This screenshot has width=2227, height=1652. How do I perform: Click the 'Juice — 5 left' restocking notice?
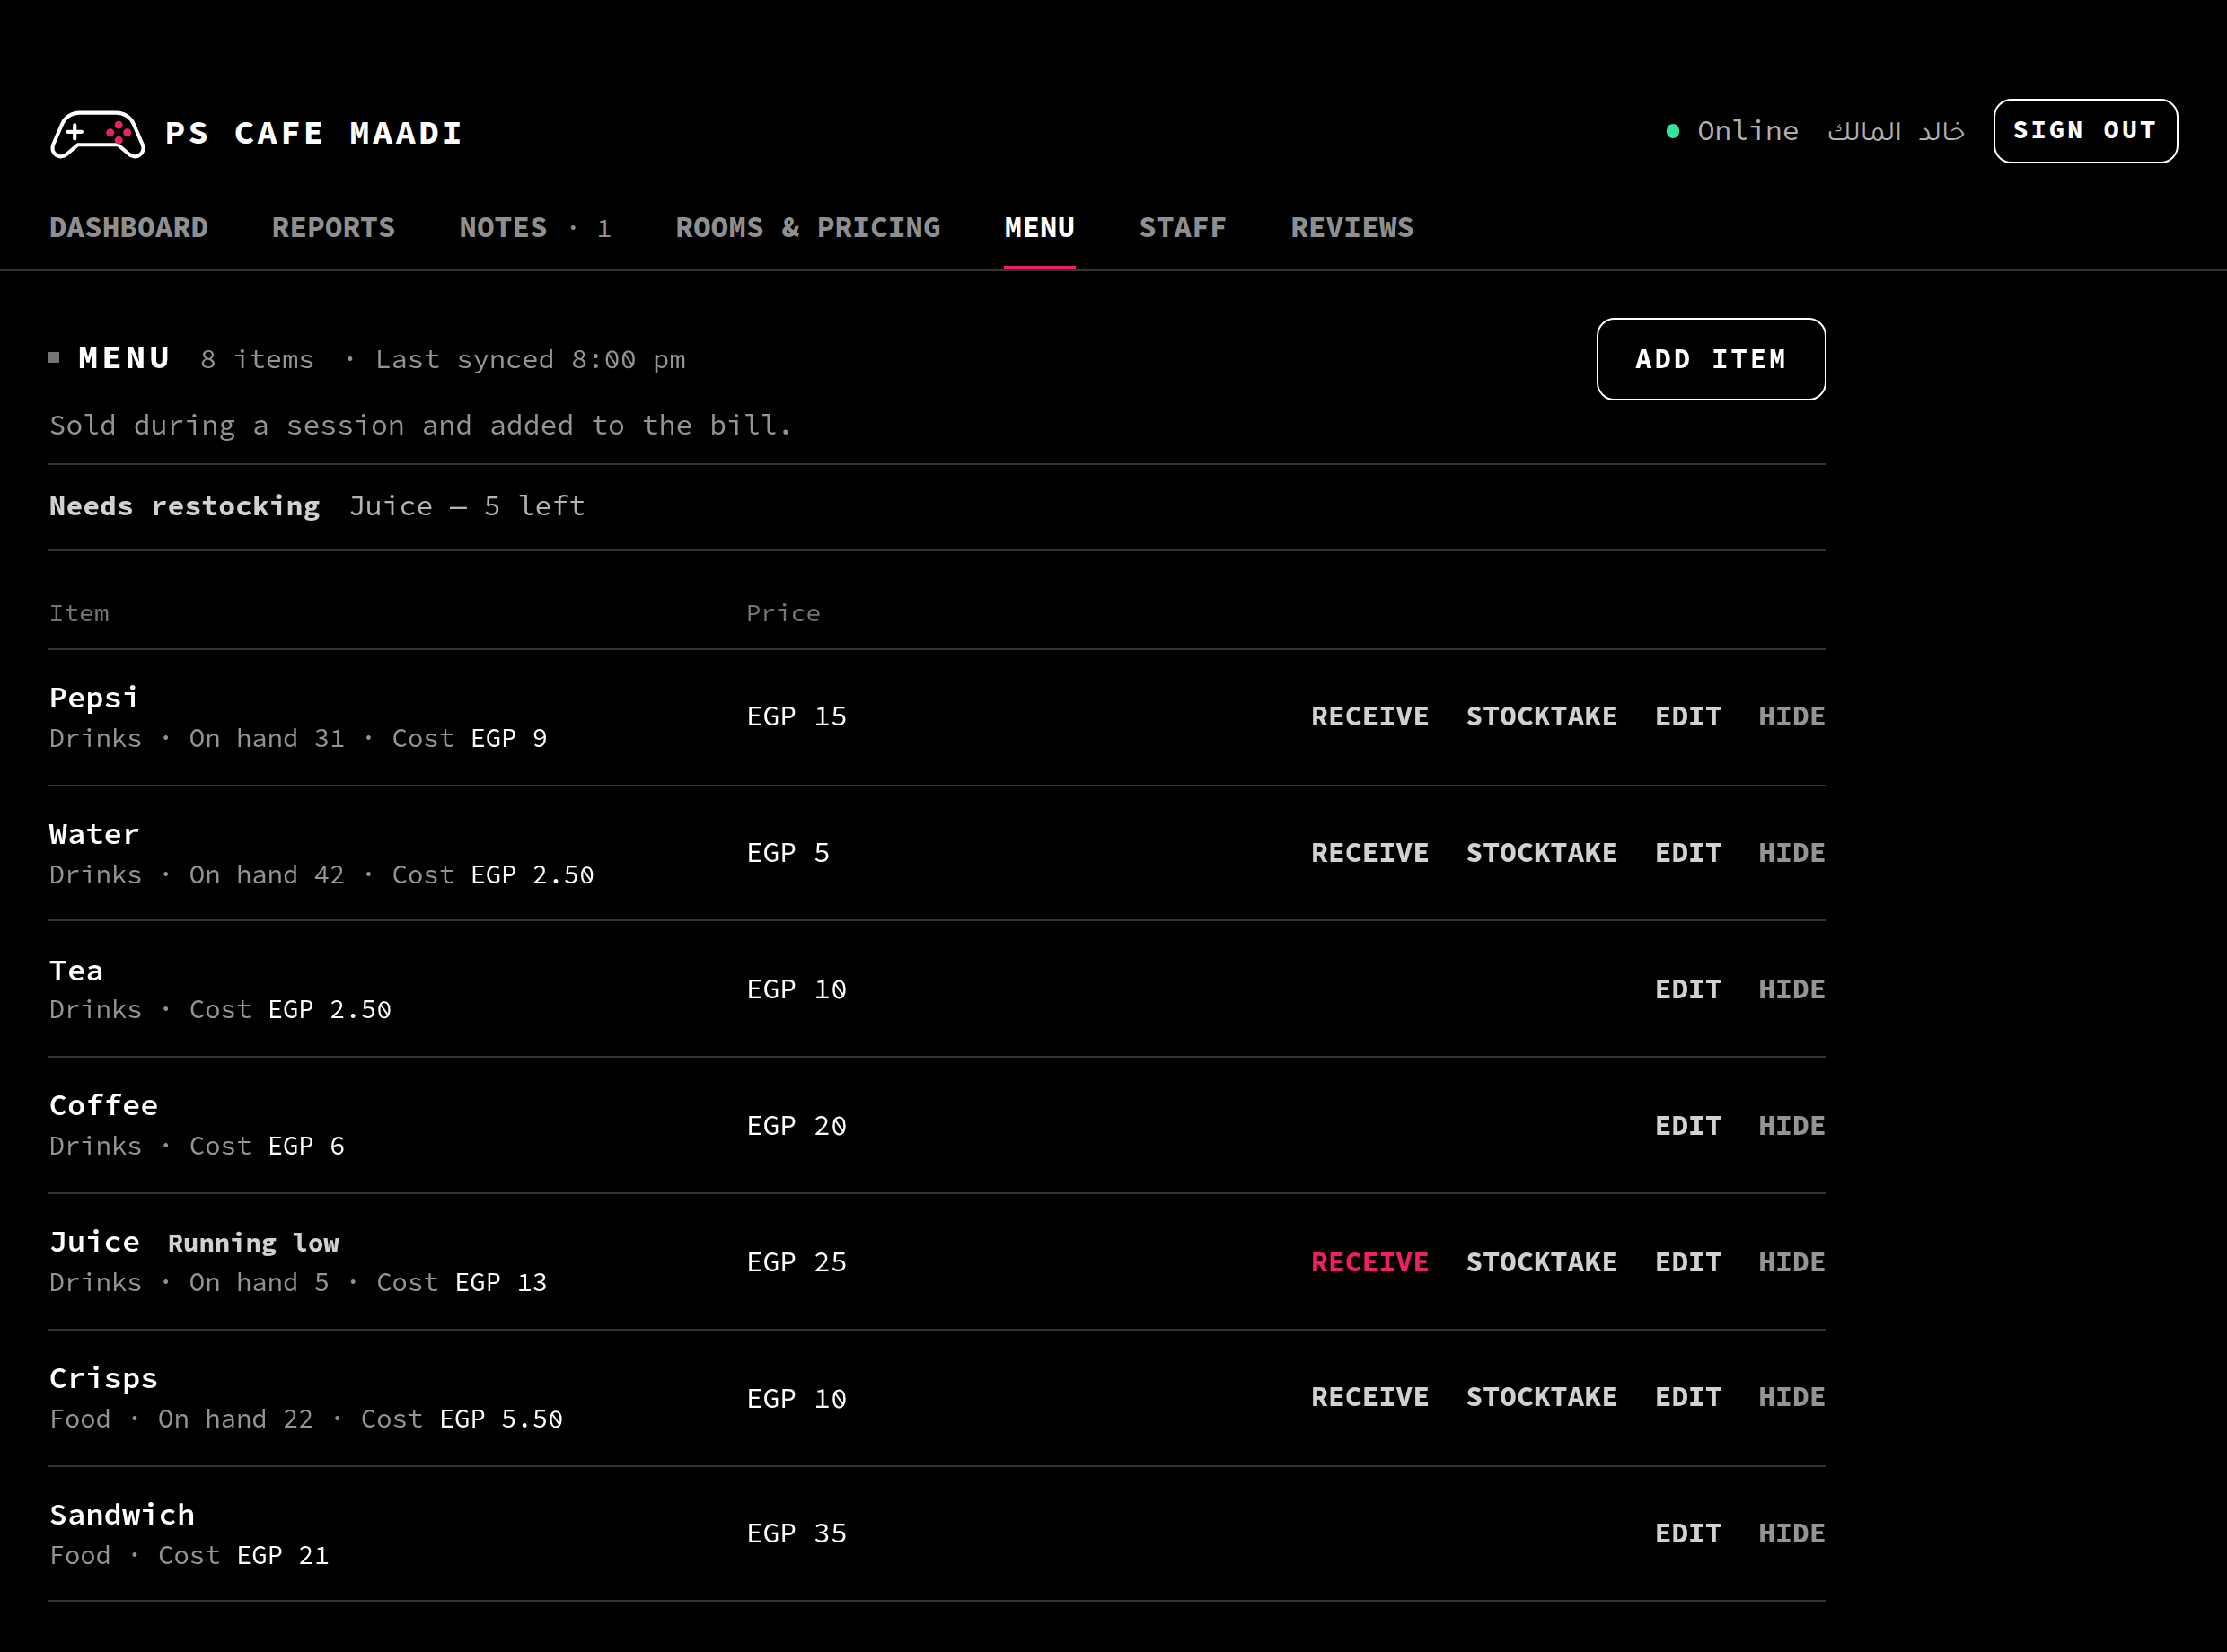tap(467, 506)
